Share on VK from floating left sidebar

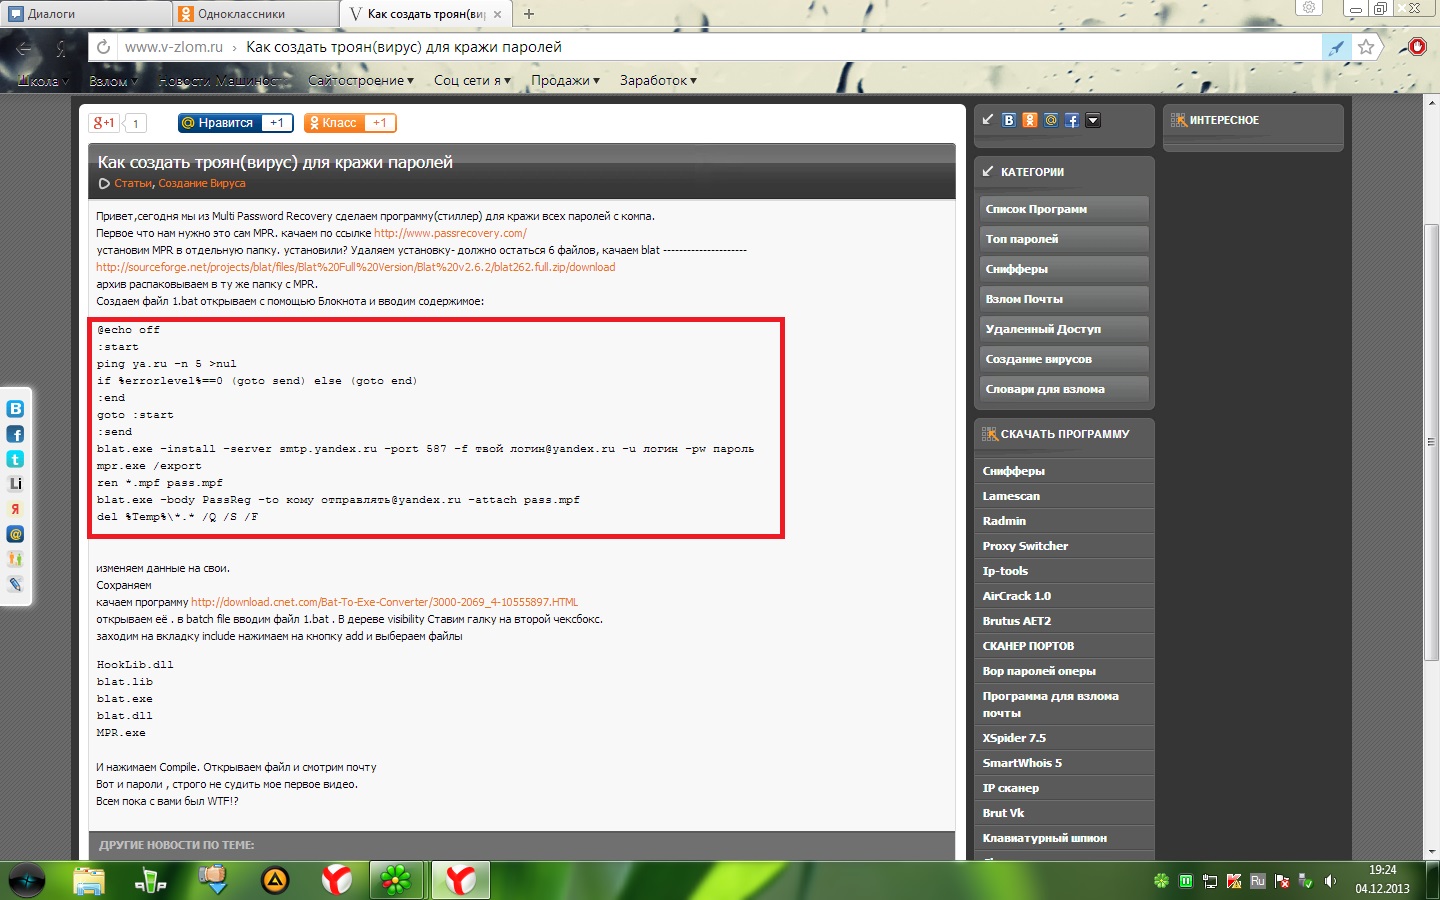[15, 409]
